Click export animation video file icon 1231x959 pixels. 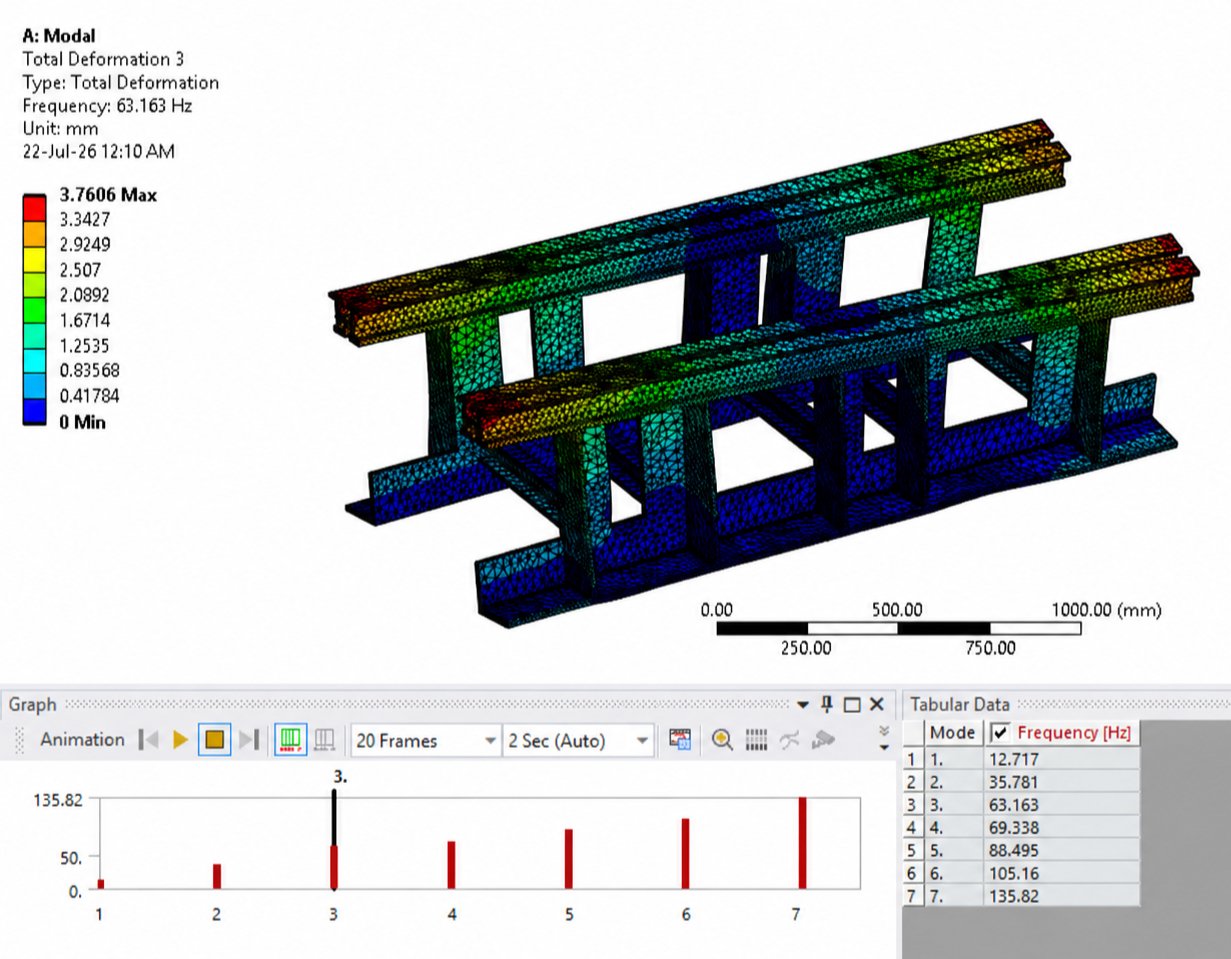pyautogui.click(x=681, y=740)
